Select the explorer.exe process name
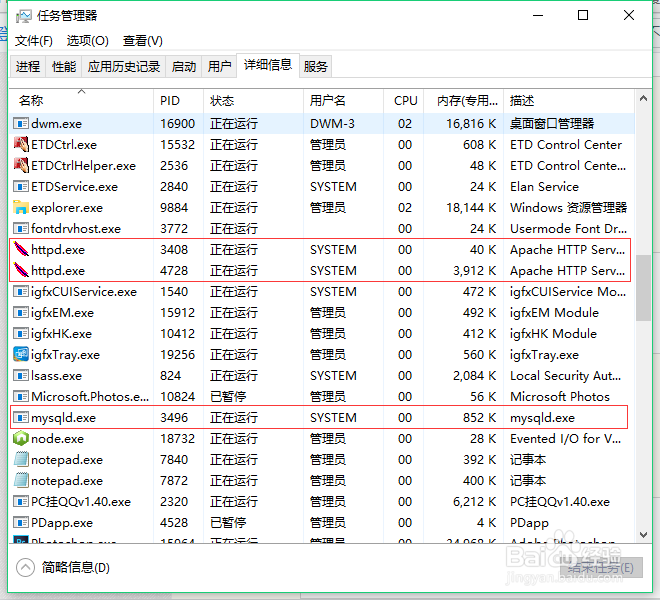 [x=67, y=208]
